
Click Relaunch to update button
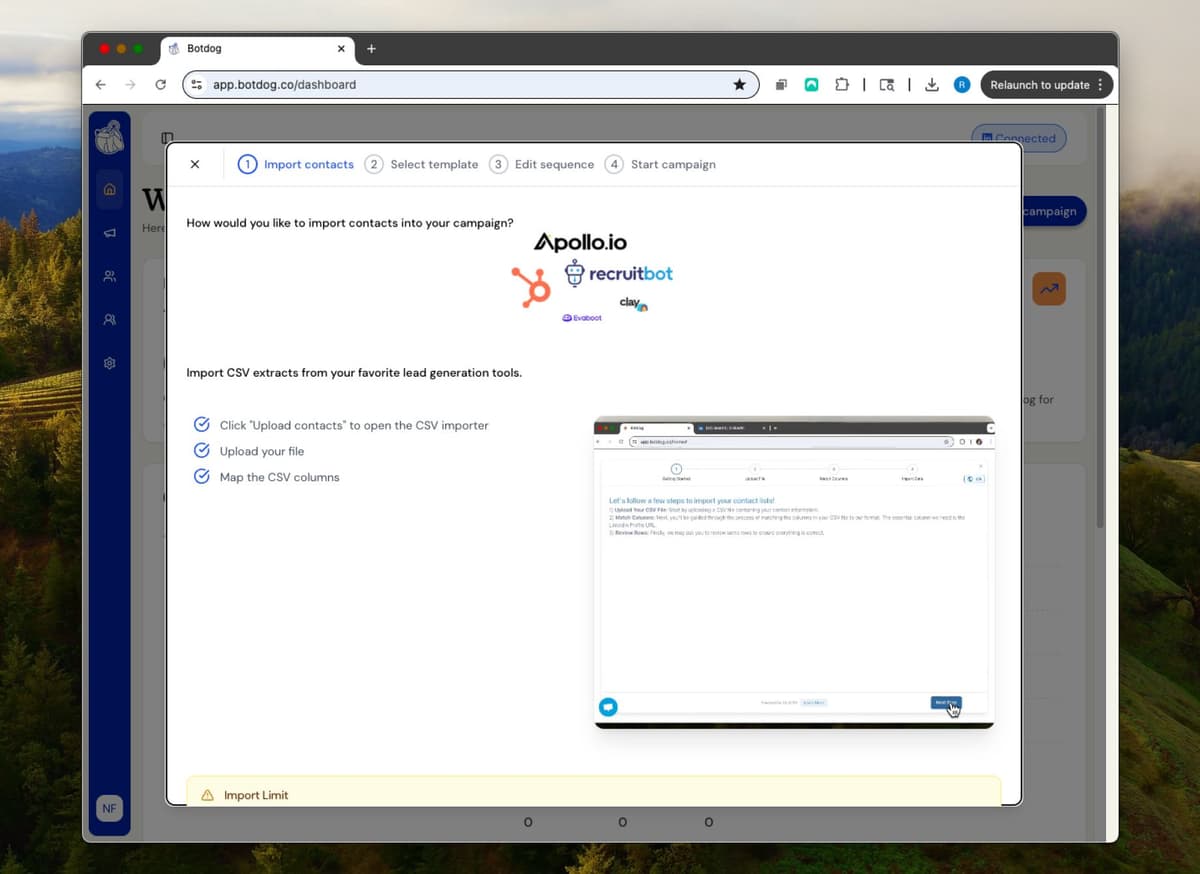pyautogui.click(x=1046, y=85)
